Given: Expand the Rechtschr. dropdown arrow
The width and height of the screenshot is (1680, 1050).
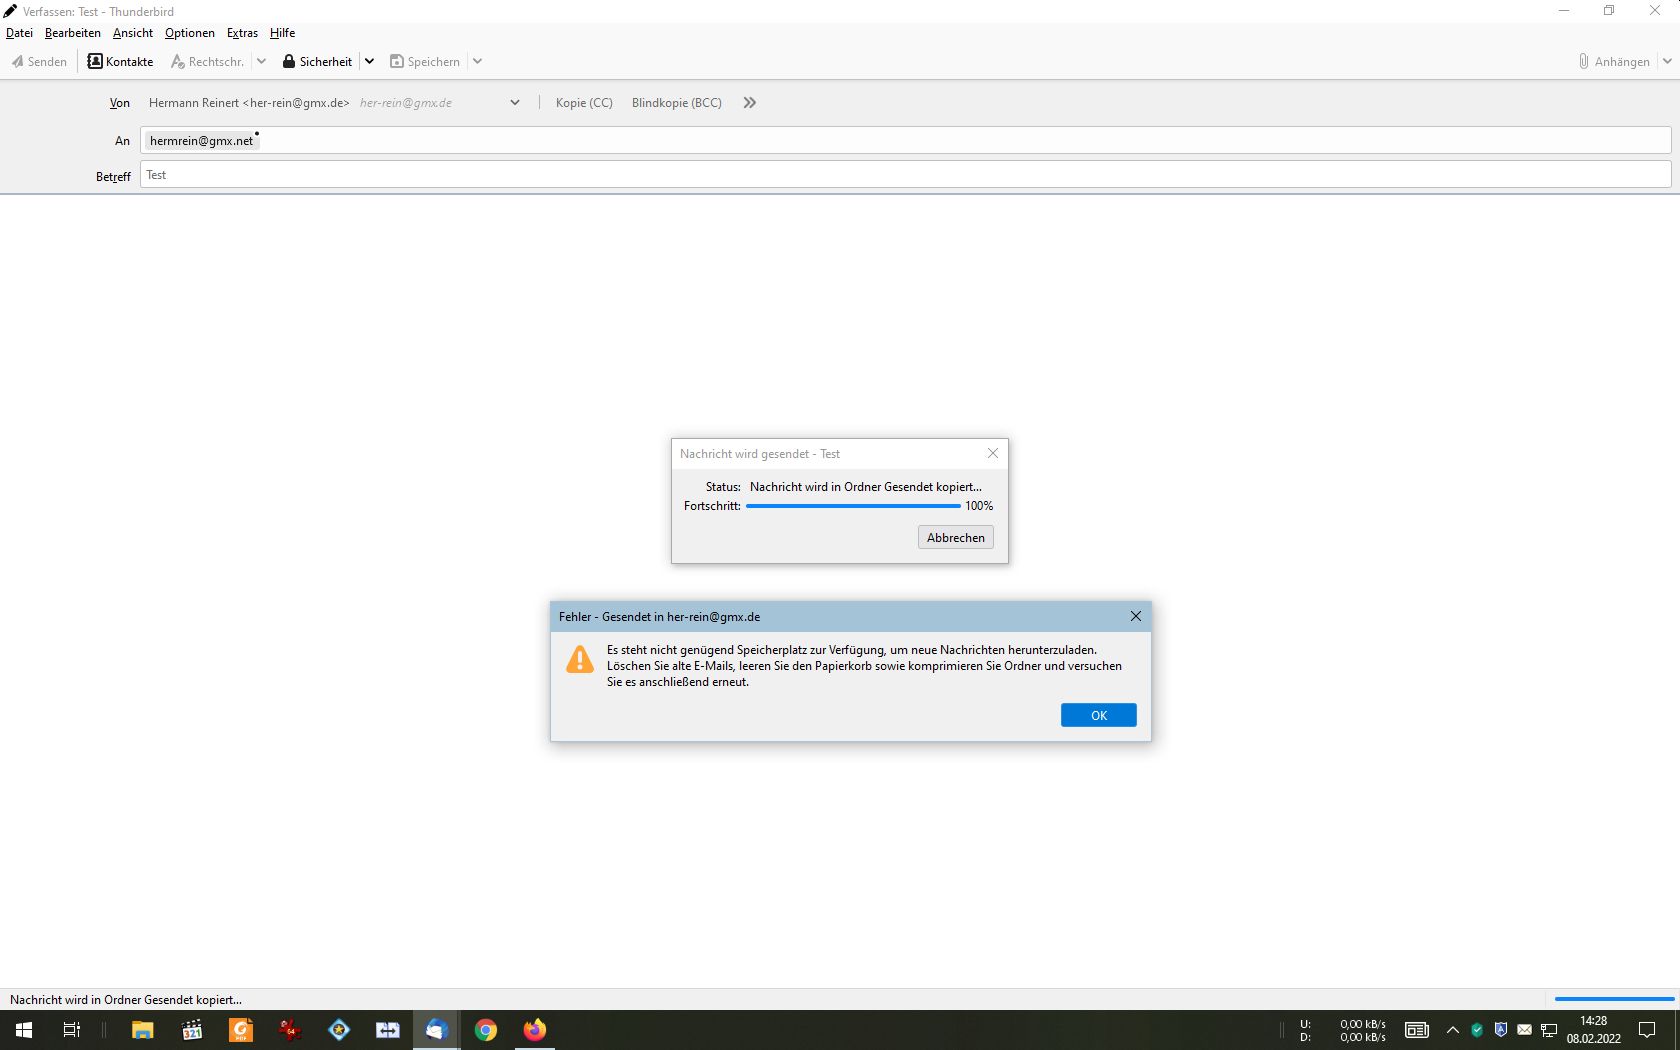Looking at the screenshot, I should pos(262,62).
